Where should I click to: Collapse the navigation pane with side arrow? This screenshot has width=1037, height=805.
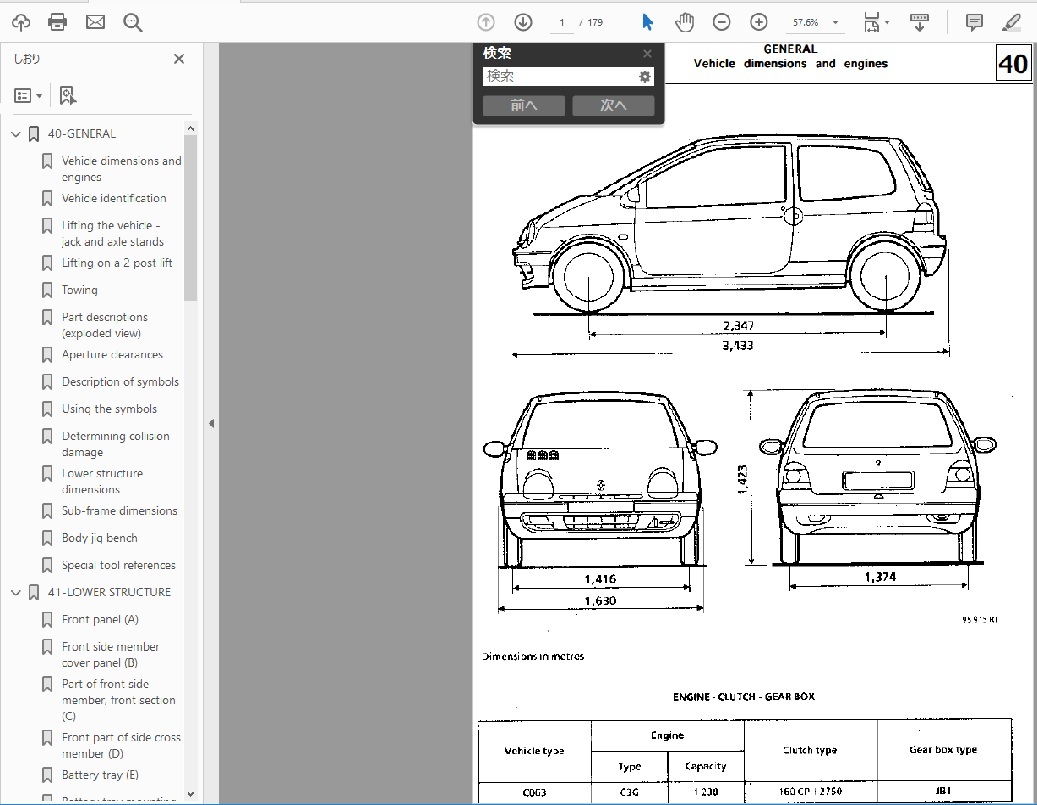click(x=211, y=423)
